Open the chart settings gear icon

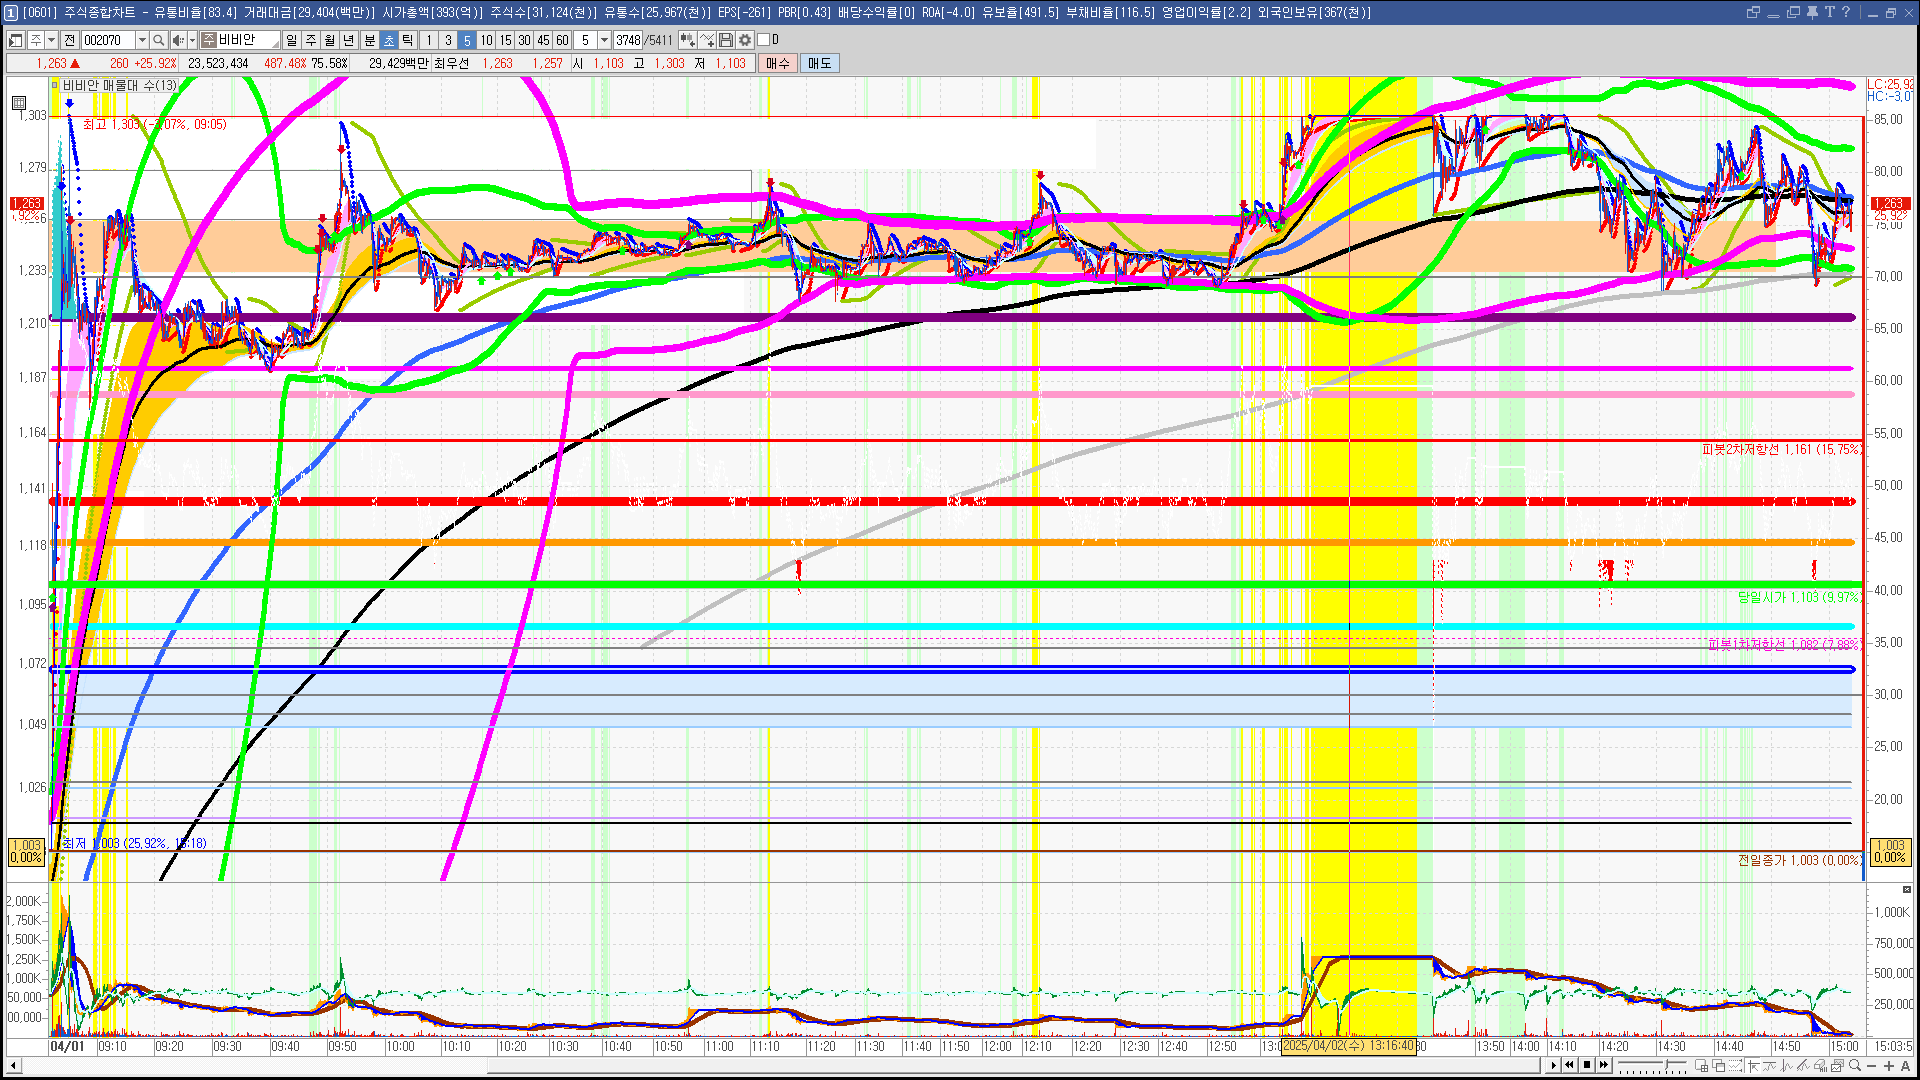[745, 40]
